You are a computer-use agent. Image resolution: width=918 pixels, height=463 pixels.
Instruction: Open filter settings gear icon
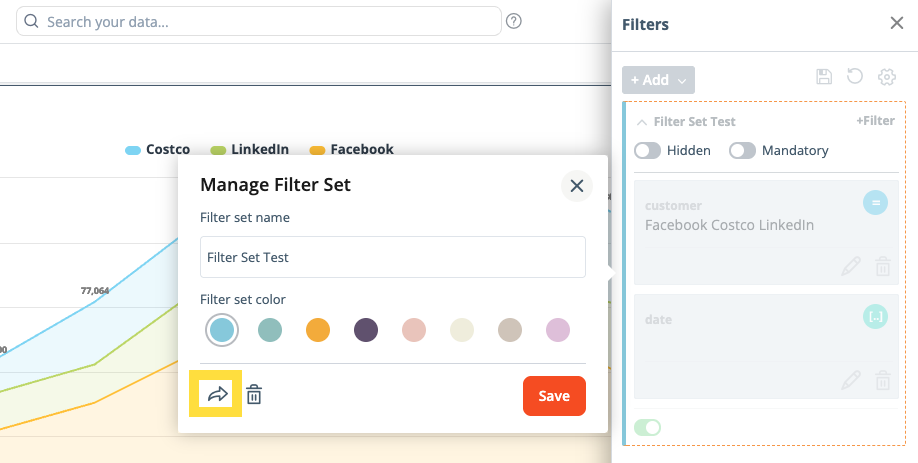(886, 77)
